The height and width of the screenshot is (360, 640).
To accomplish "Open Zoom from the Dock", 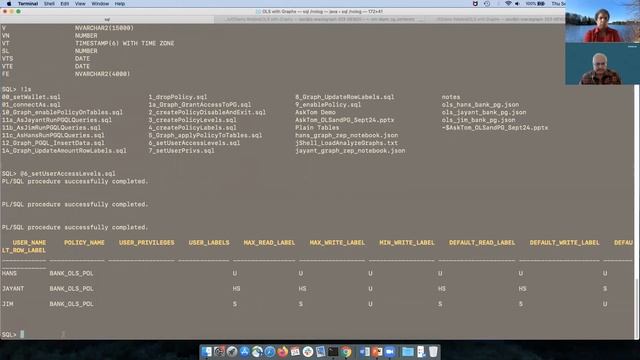I will 390,351.
